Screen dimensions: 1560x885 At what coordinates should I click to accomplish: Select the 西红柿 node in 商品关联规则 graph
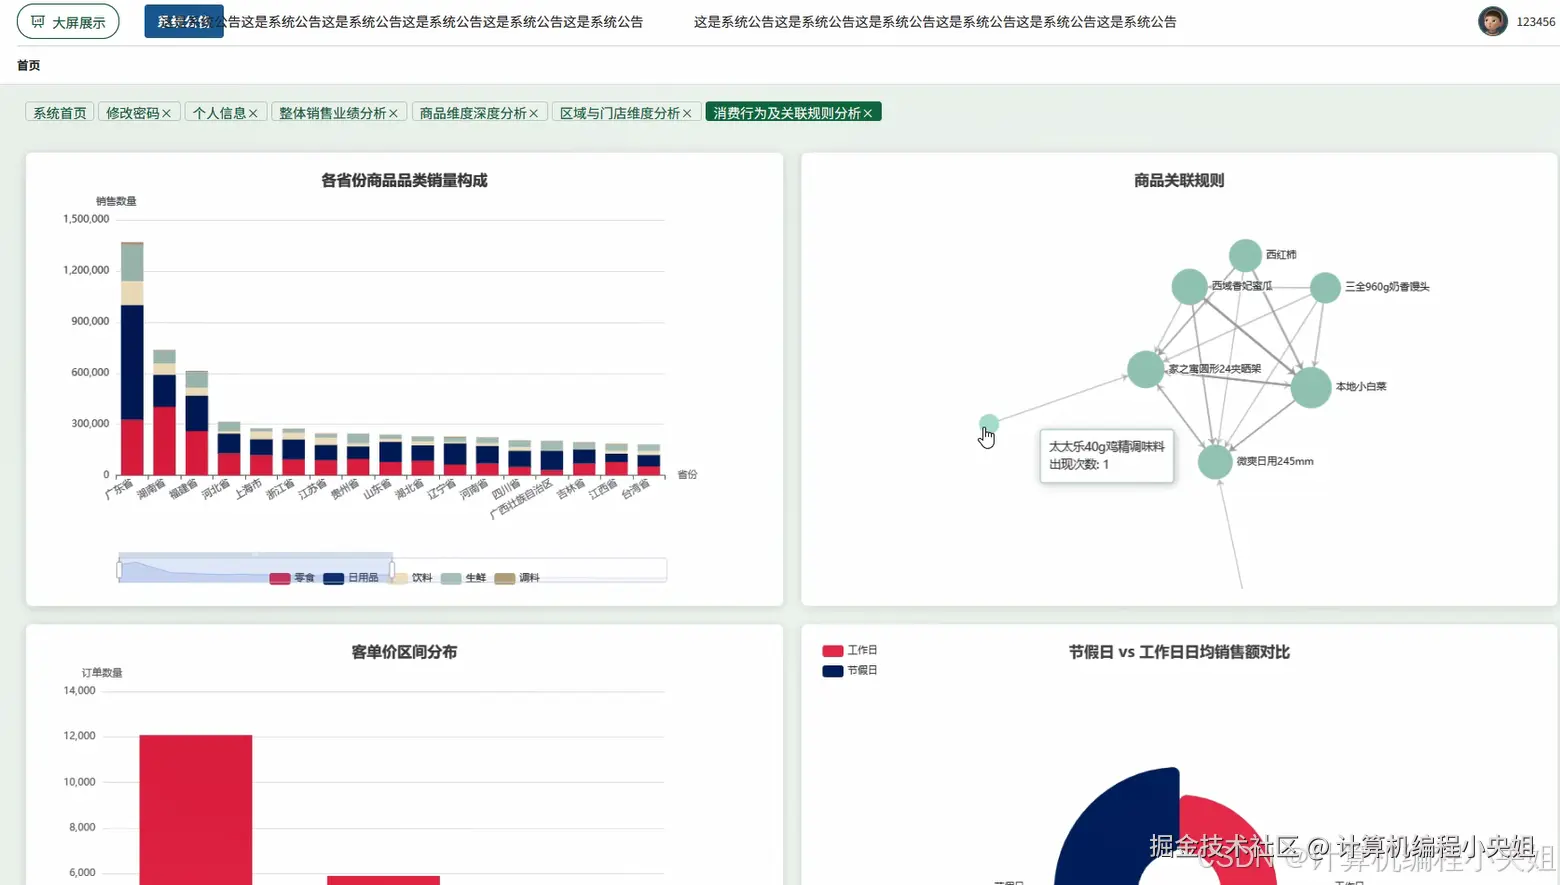[x=1245, y=255]
